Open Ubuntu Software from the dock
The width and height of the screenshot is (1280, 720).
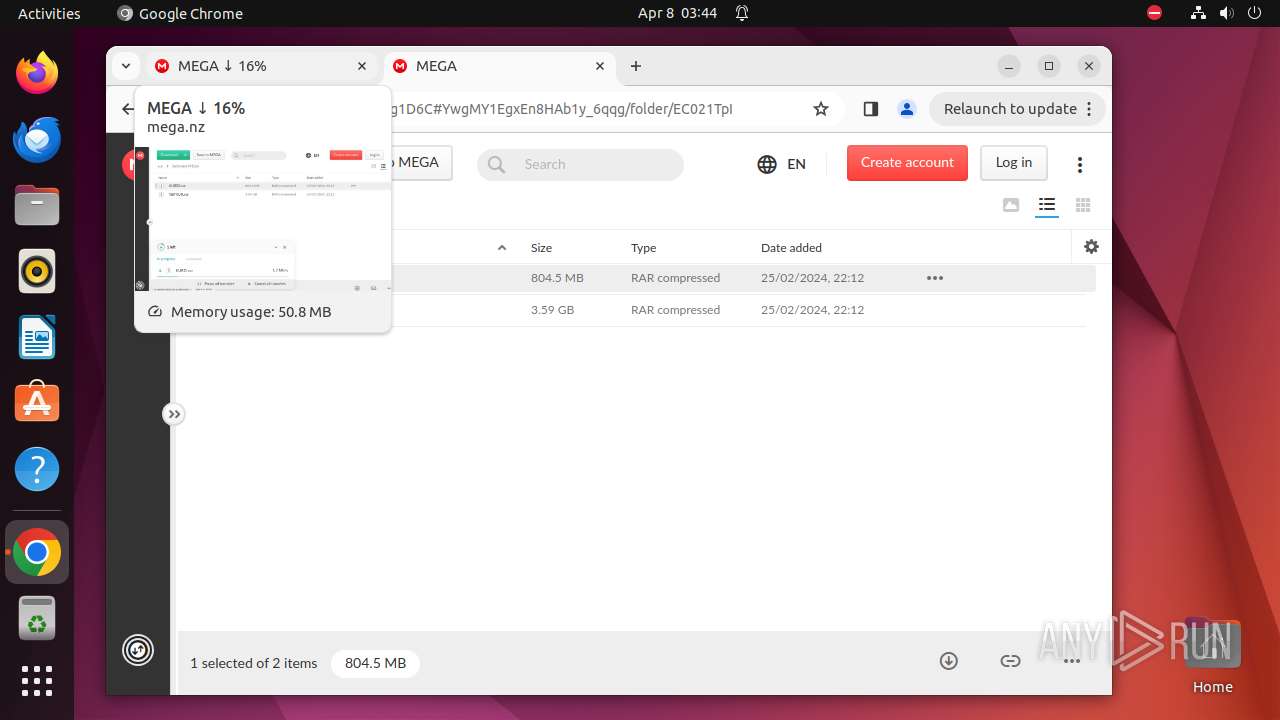(x=37, y=403)
